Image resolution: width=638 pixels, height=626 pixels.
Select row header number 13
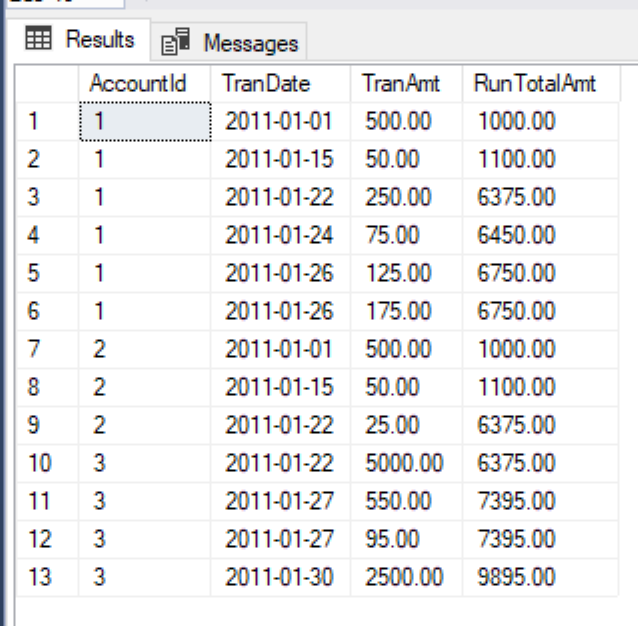47,577
